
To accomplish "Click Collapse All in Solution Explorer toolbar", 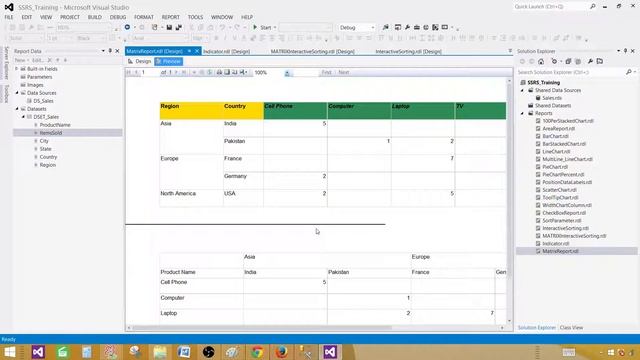I will pos(568,62).
